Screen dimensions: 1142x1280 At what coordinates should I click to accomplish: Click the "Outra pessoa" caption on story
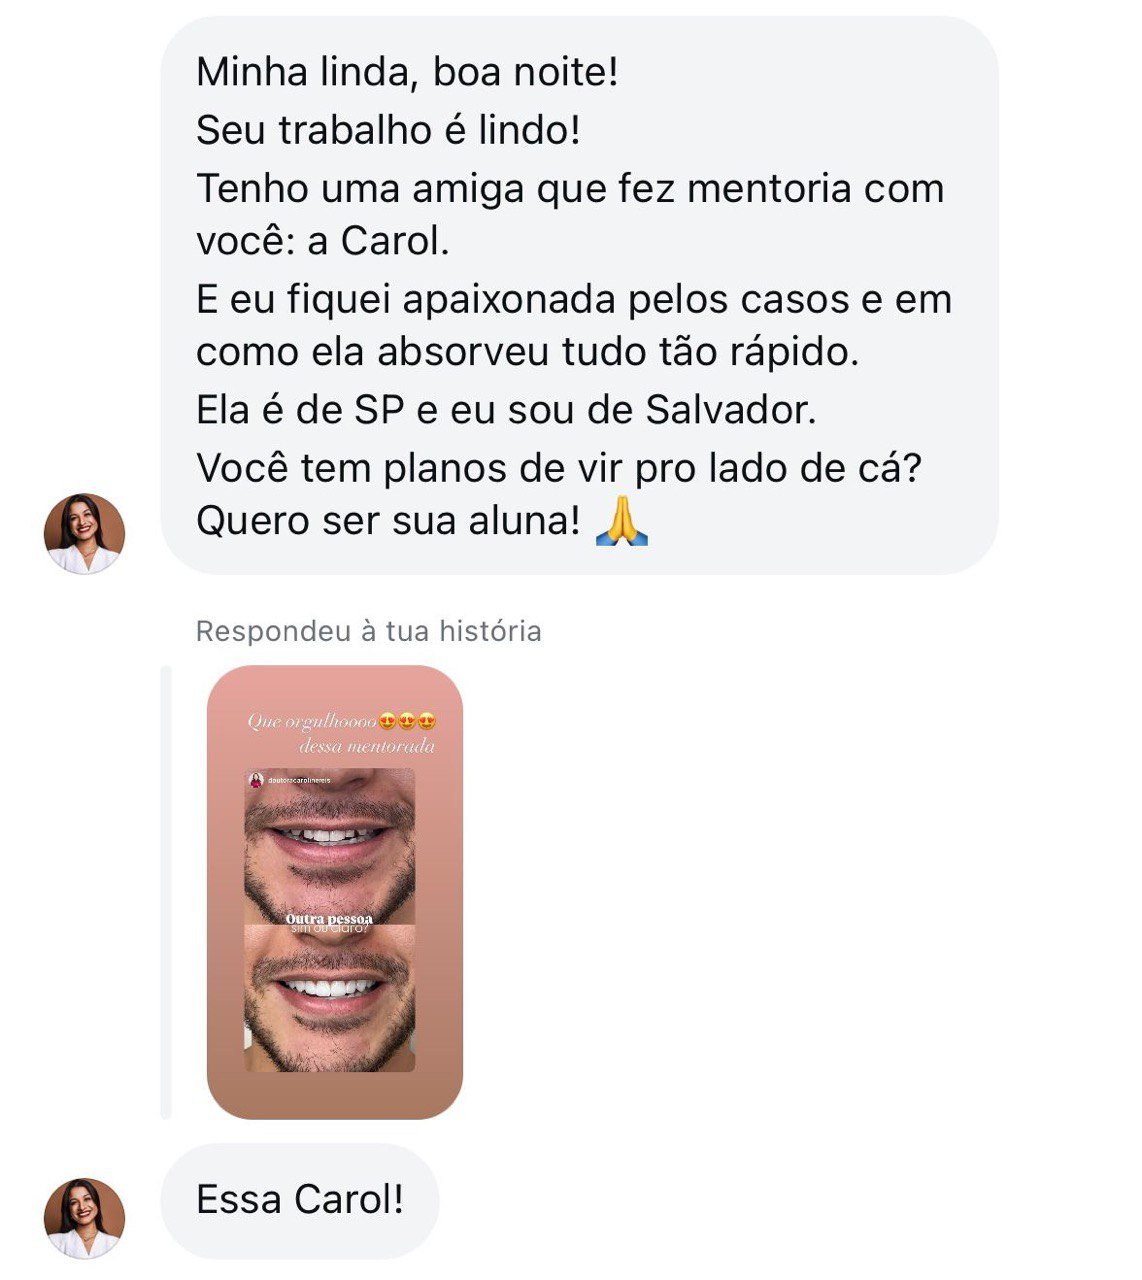tap(329, 918)
